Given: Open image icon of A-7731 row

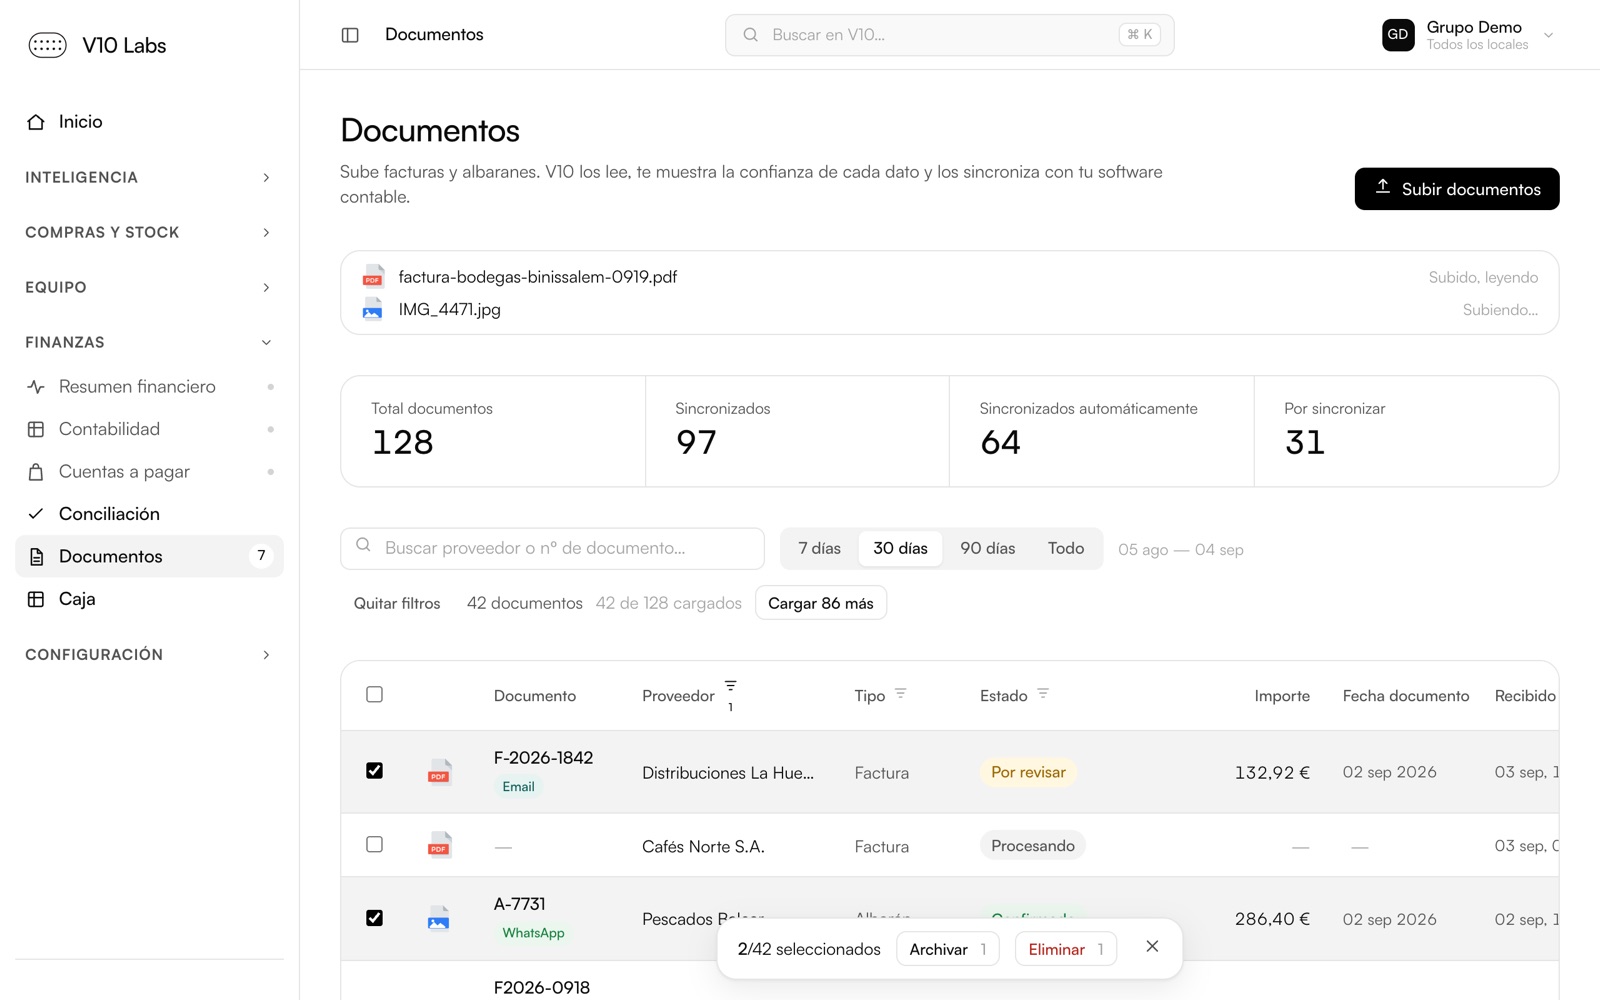Looking at the screenshot, I should tap(439, 919).
